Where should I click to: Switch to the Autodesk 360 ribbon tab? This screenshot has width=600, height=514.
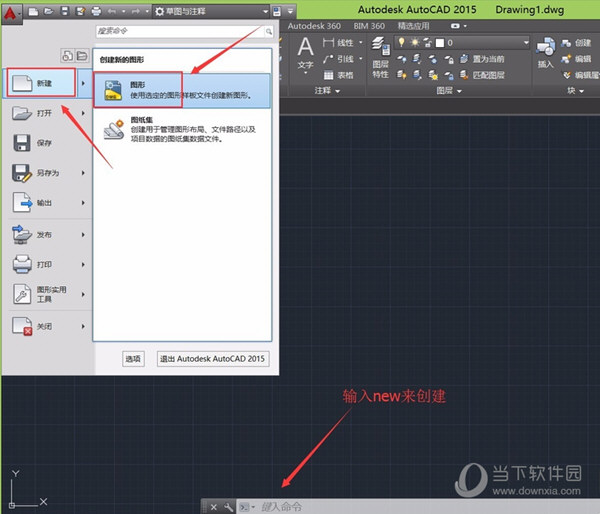pos(314,26)
